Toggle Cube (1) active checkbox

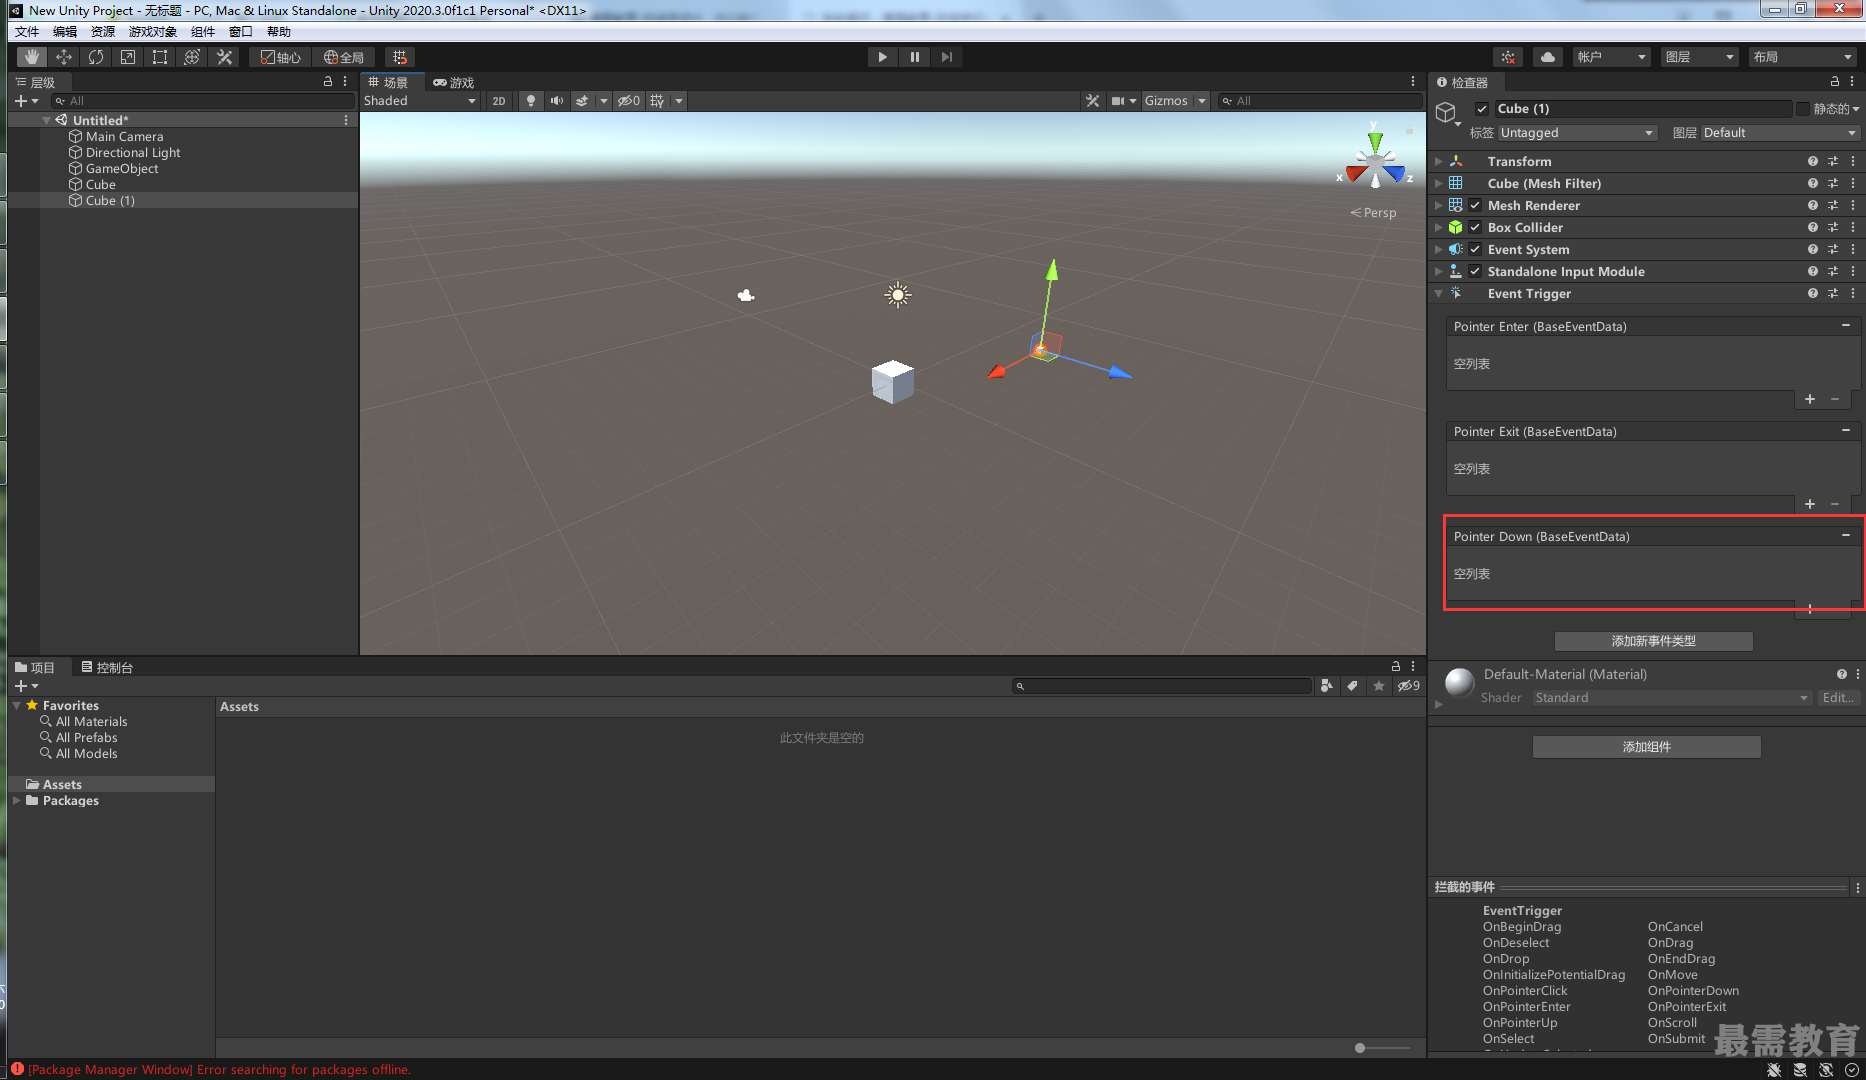coord(1482,109)
